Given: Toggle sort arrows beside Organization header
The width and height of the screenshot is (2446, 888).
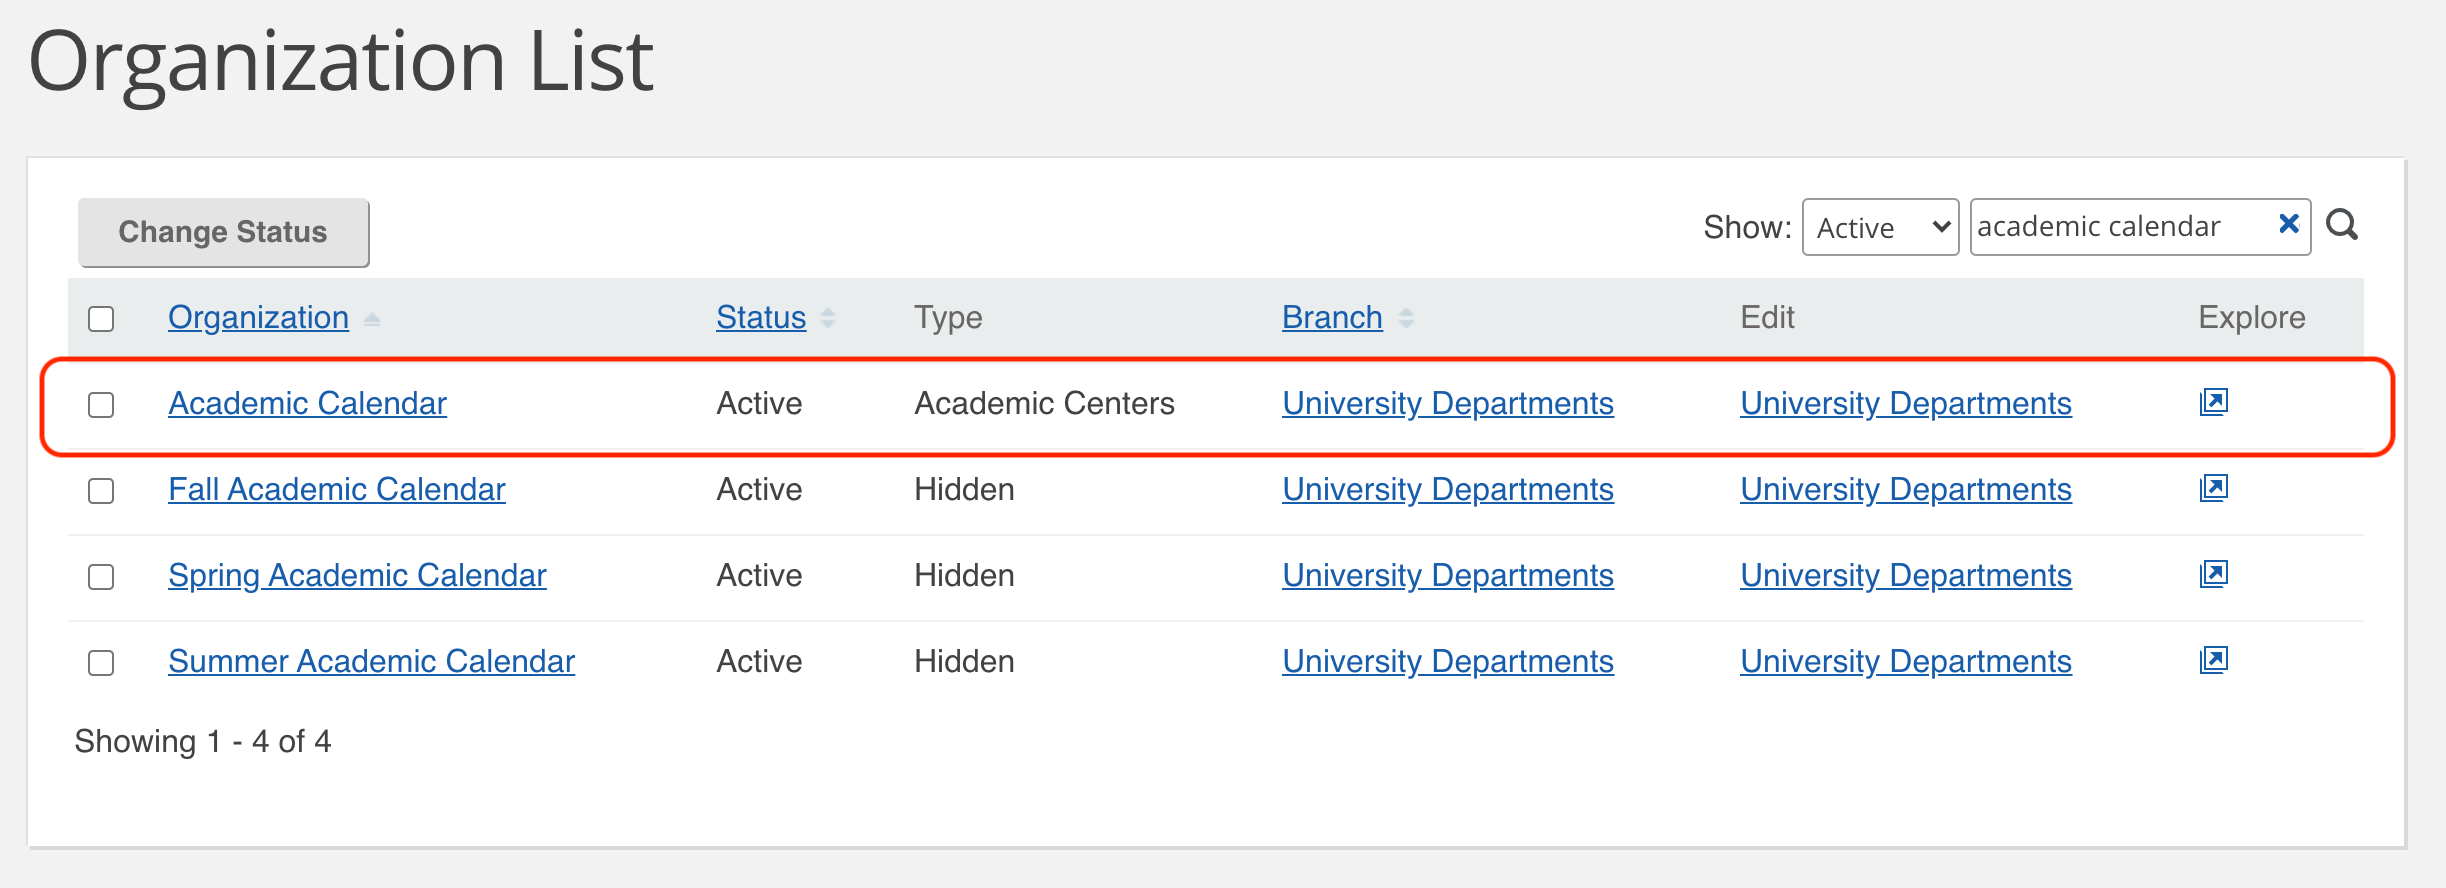Looking at the screenshot, I should [x=372, y=319].
